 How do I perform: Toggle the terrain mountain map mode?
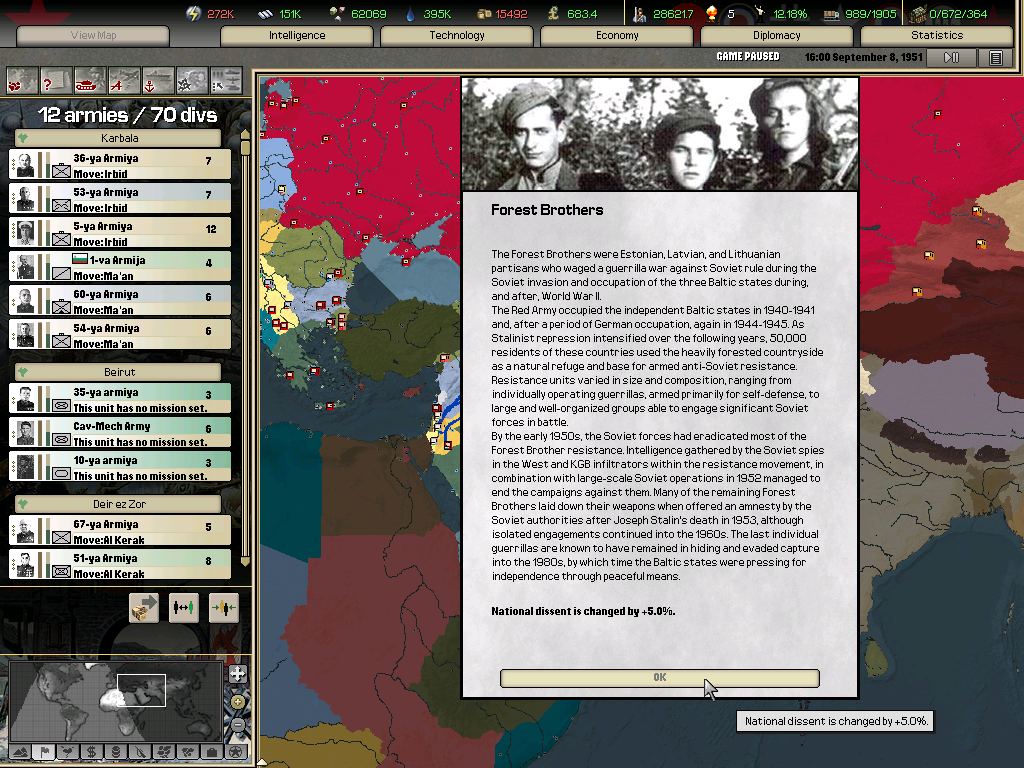(x=19, y=751)
